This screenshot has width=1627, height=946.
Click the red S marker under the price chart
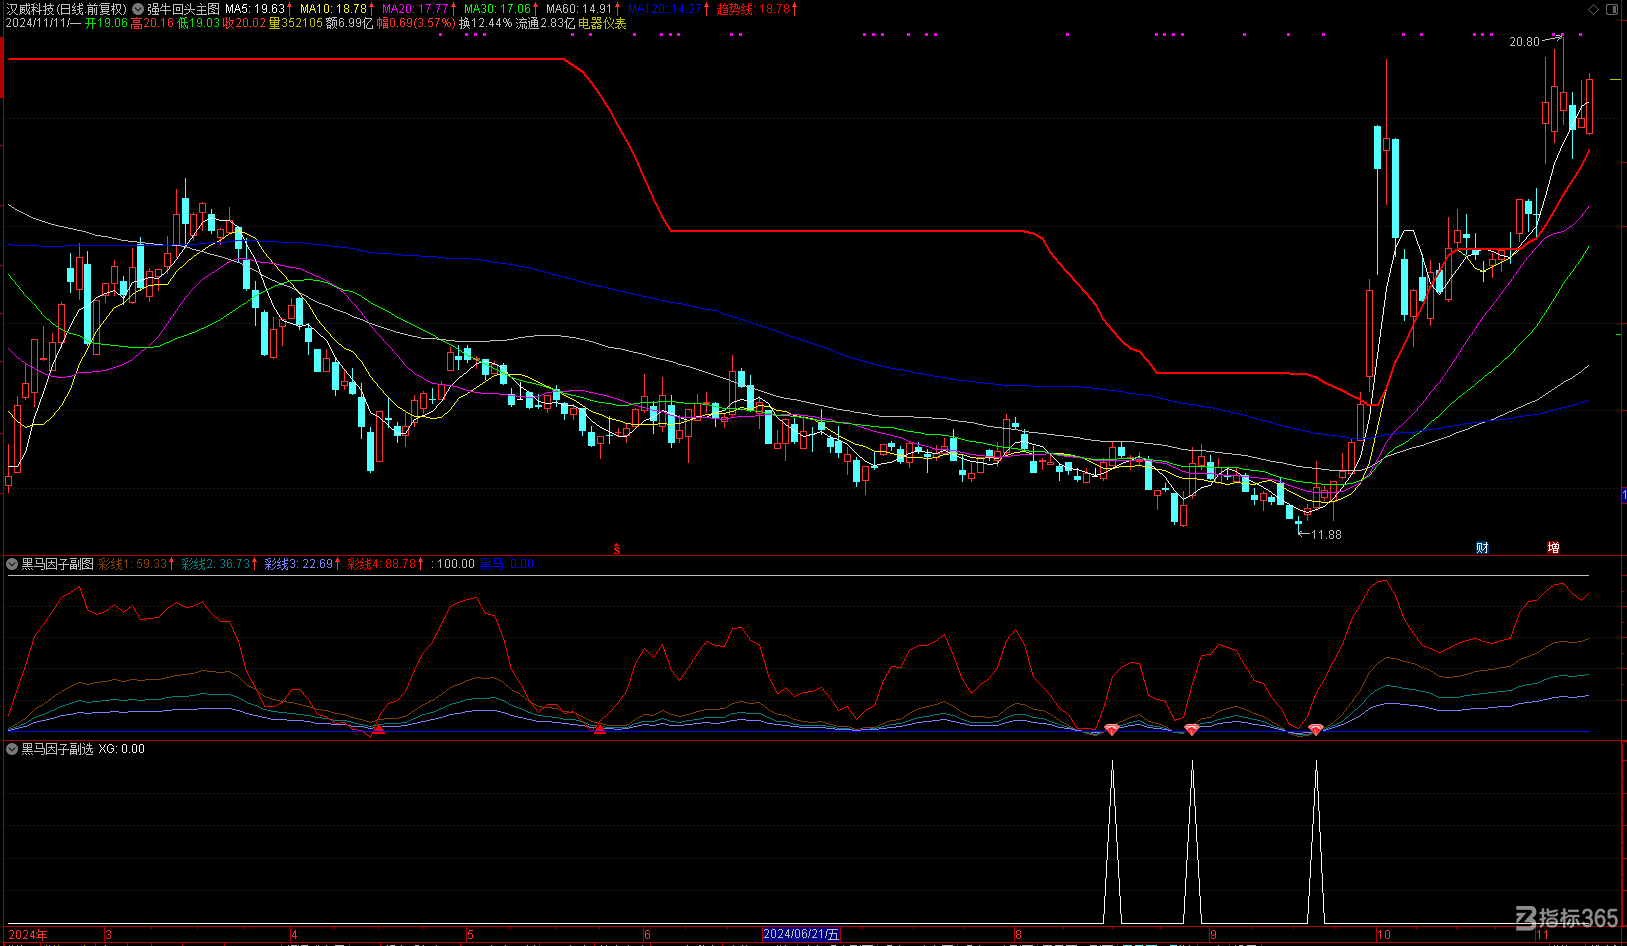(x=617, y=549)
